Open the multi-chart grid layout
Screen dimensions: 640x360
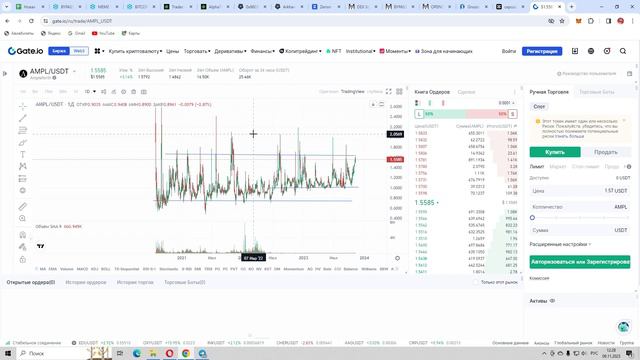tap(399, 91)
